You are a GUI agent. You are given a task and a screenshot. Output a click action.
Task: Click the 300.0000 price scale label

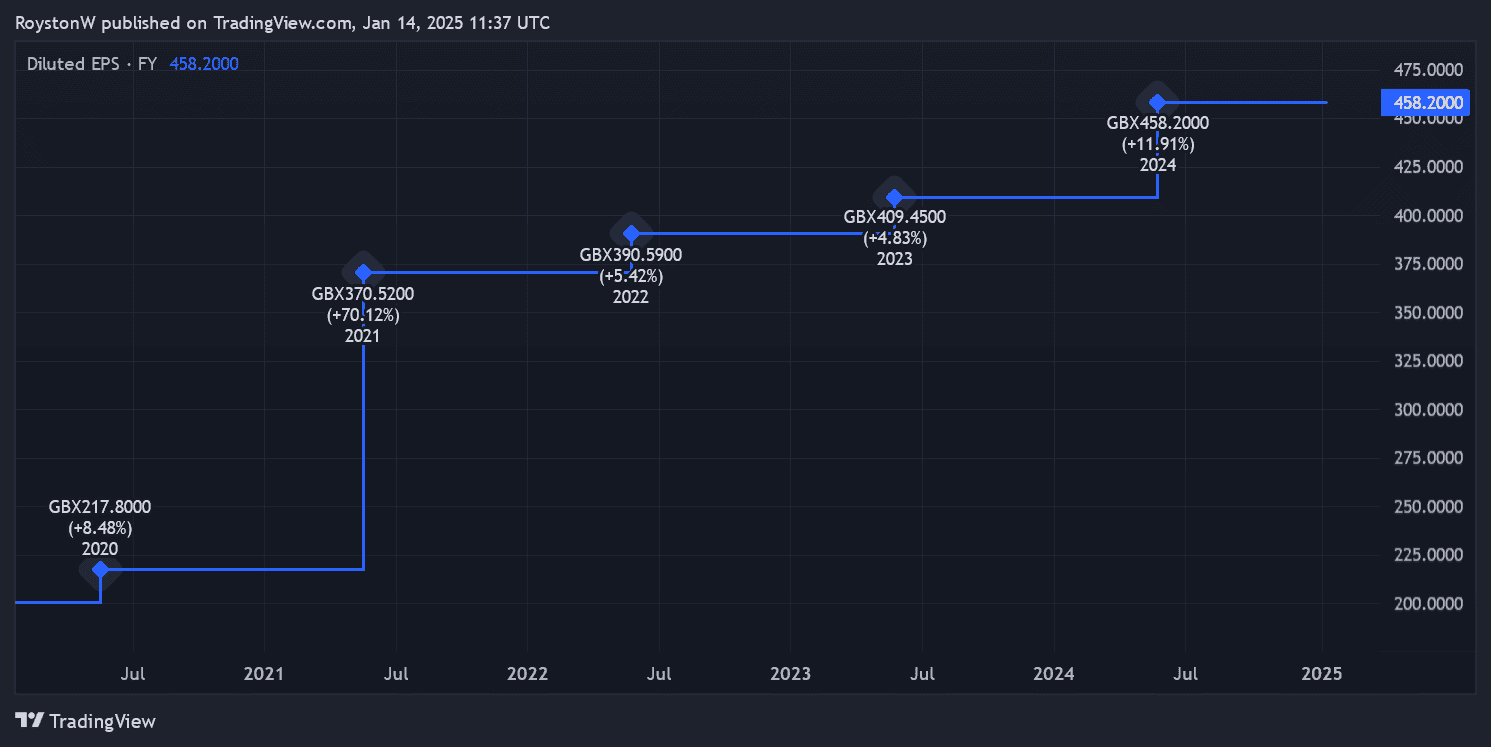point(1428,409)
